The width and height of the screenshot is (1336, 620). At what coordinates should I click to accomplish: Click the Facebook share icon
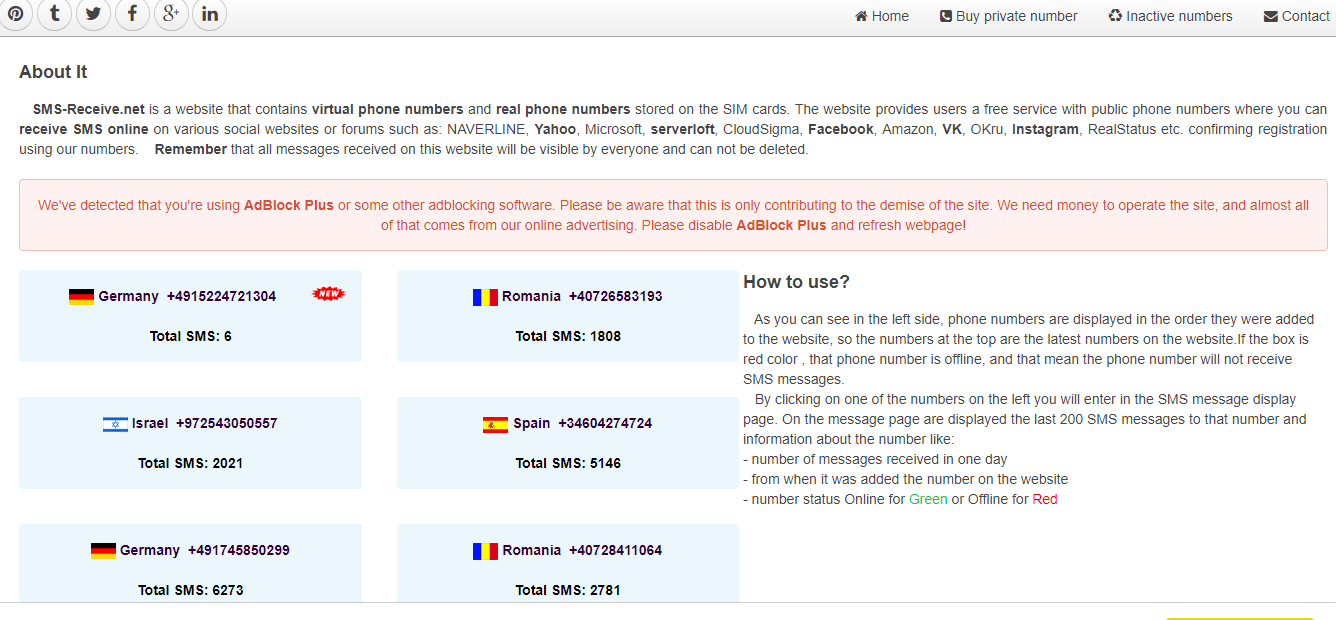coord(132,14)
